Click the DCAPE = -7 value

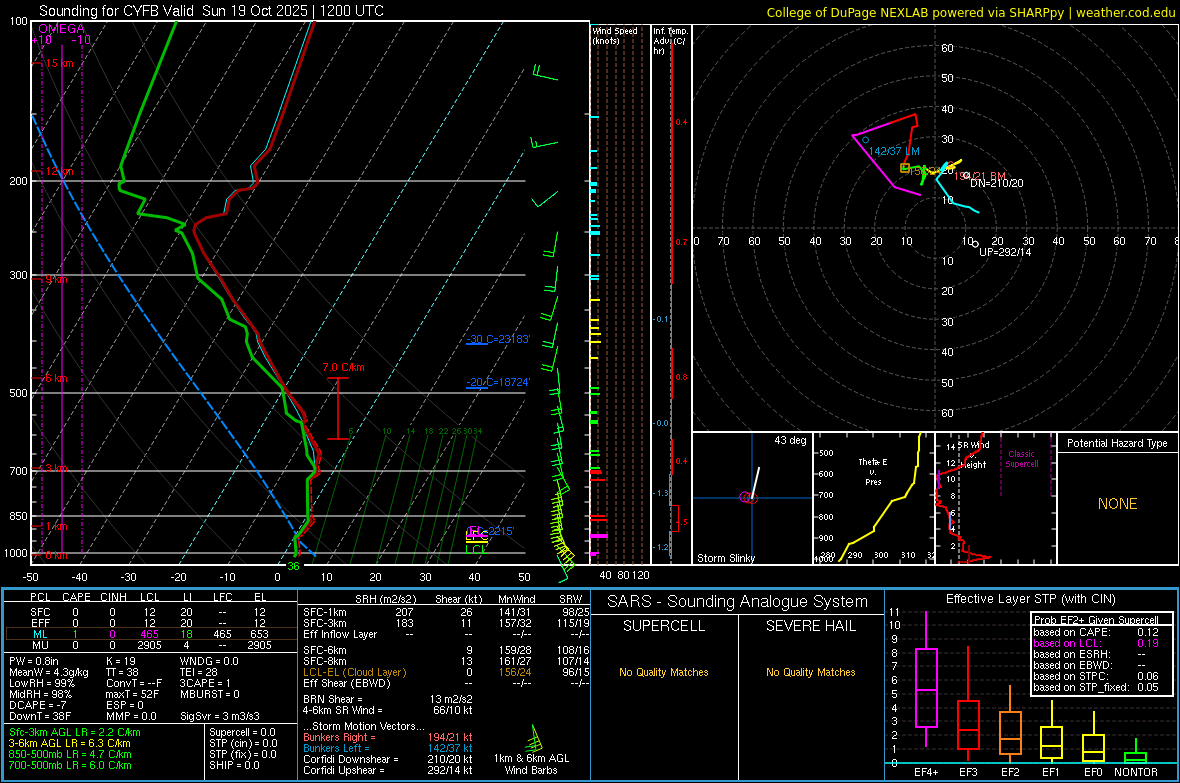38,705
